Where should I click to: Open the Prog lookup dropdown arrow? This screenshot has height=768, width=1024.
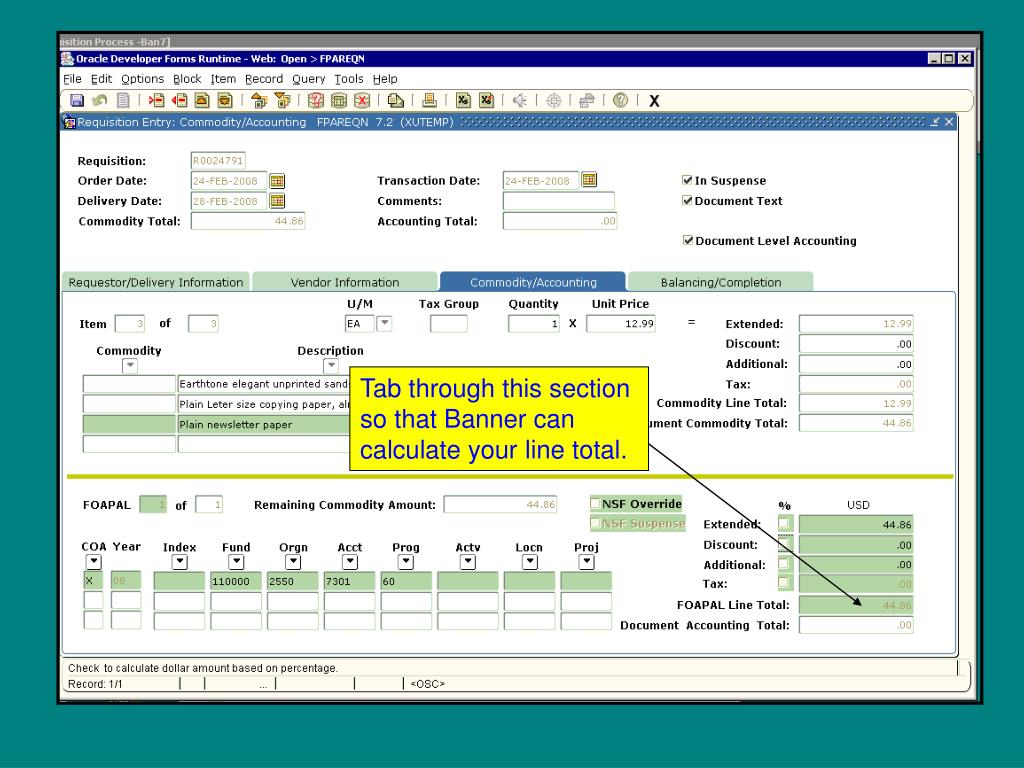pos(406,562)
